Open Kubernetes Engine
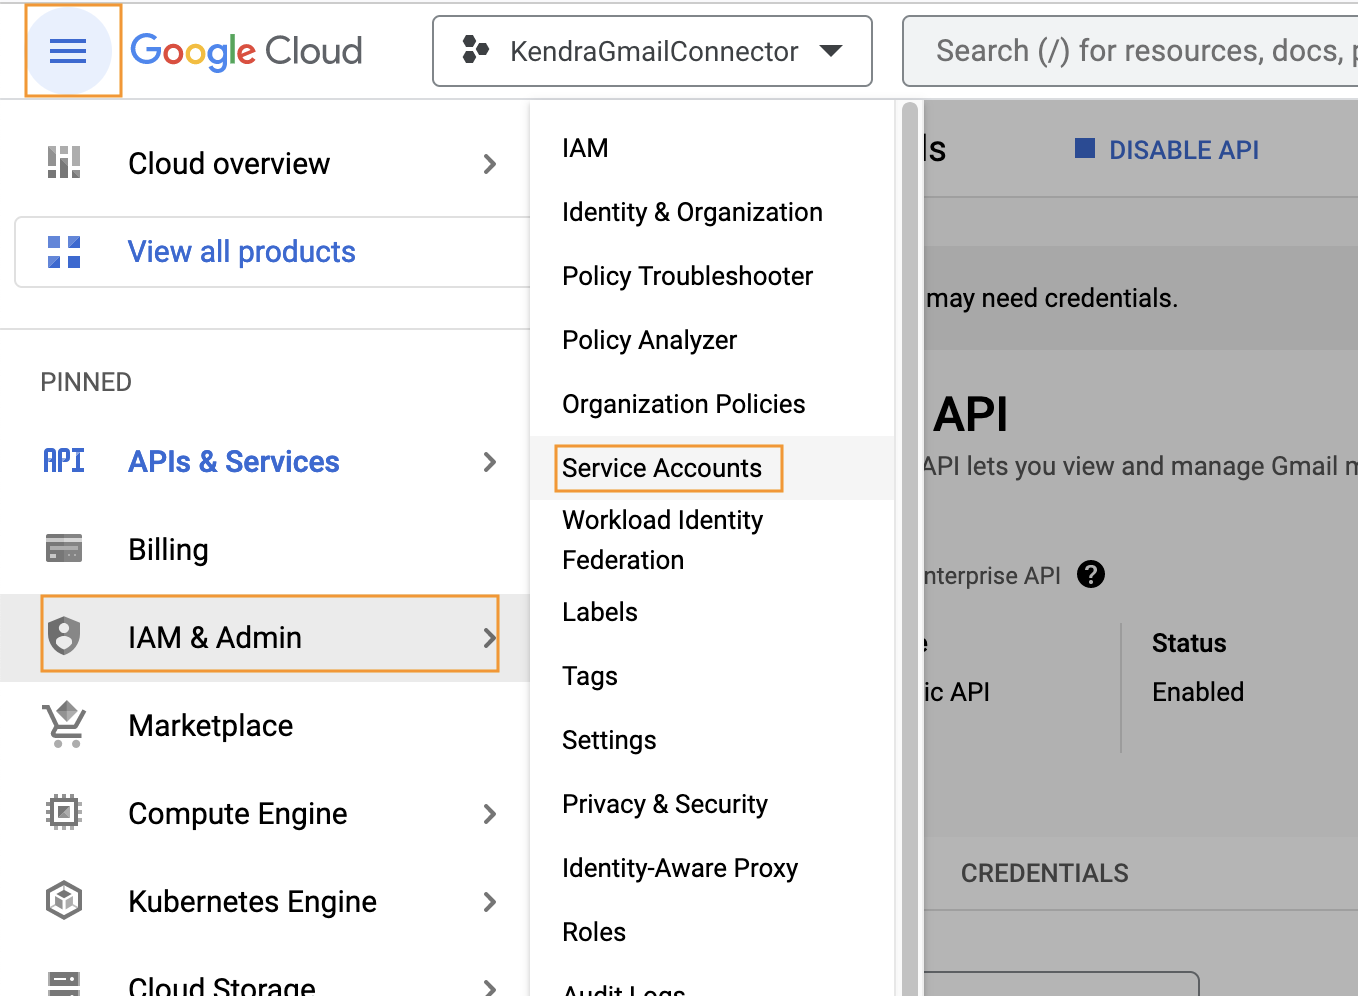This screenshot has height=996, width=1358. click(252, 902)
